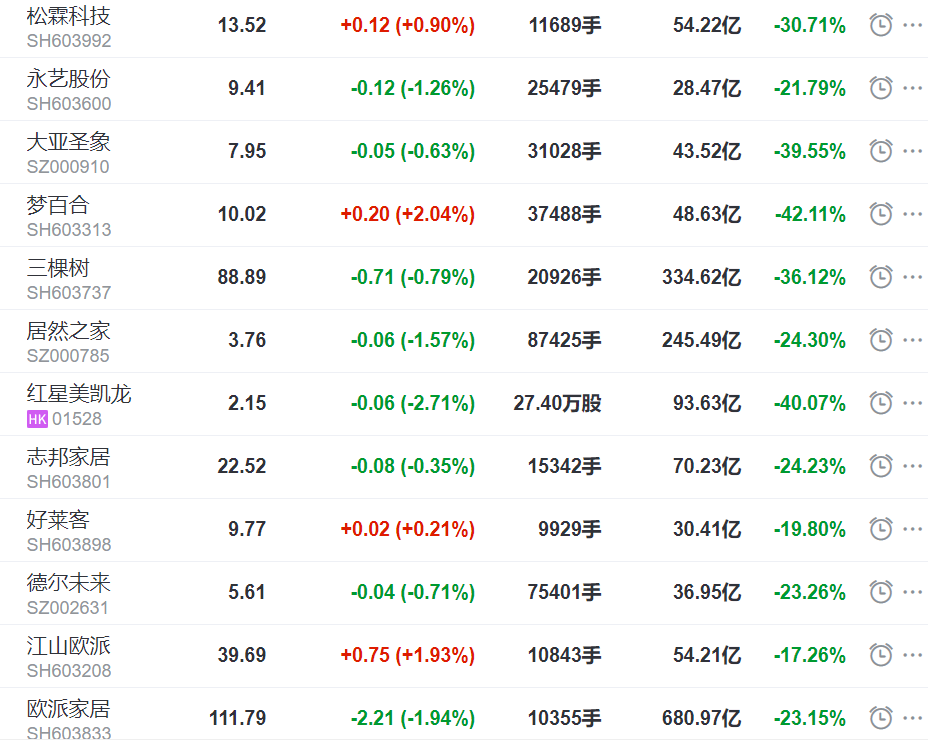Click stock code SH603737

pos(69,293)
